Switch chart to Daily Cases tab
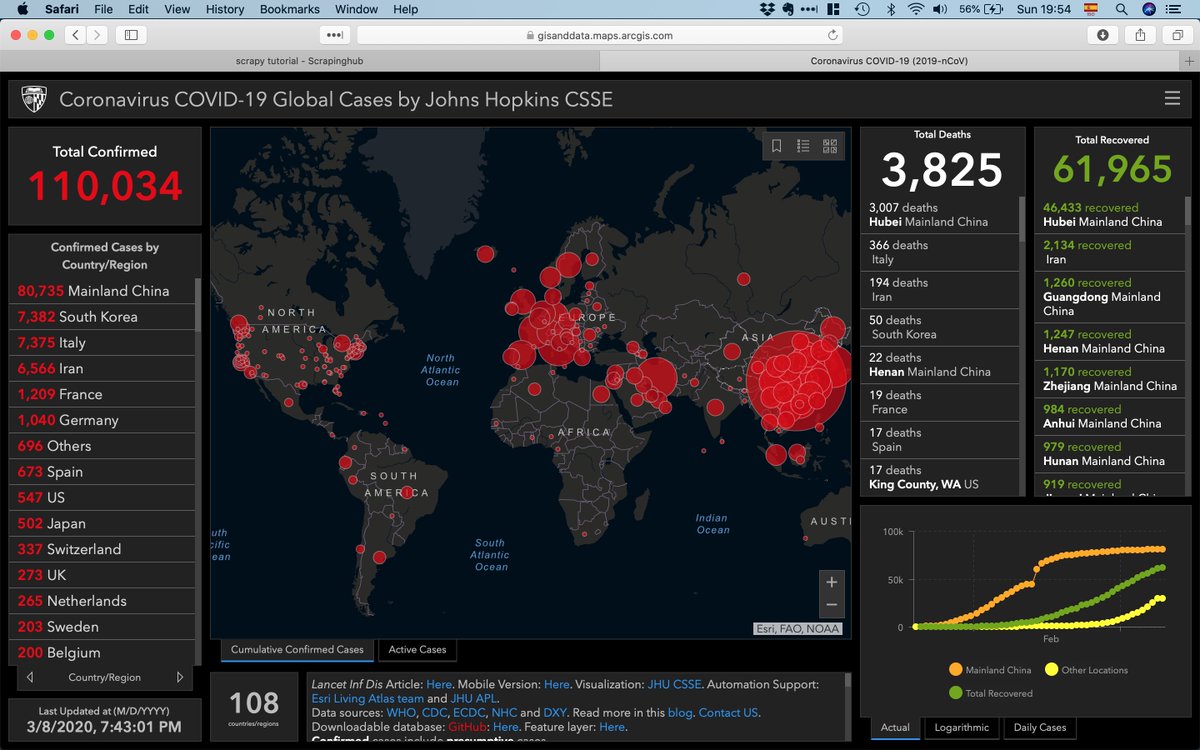Viewport: 1200px width, 750px height. coord(1040,728)
